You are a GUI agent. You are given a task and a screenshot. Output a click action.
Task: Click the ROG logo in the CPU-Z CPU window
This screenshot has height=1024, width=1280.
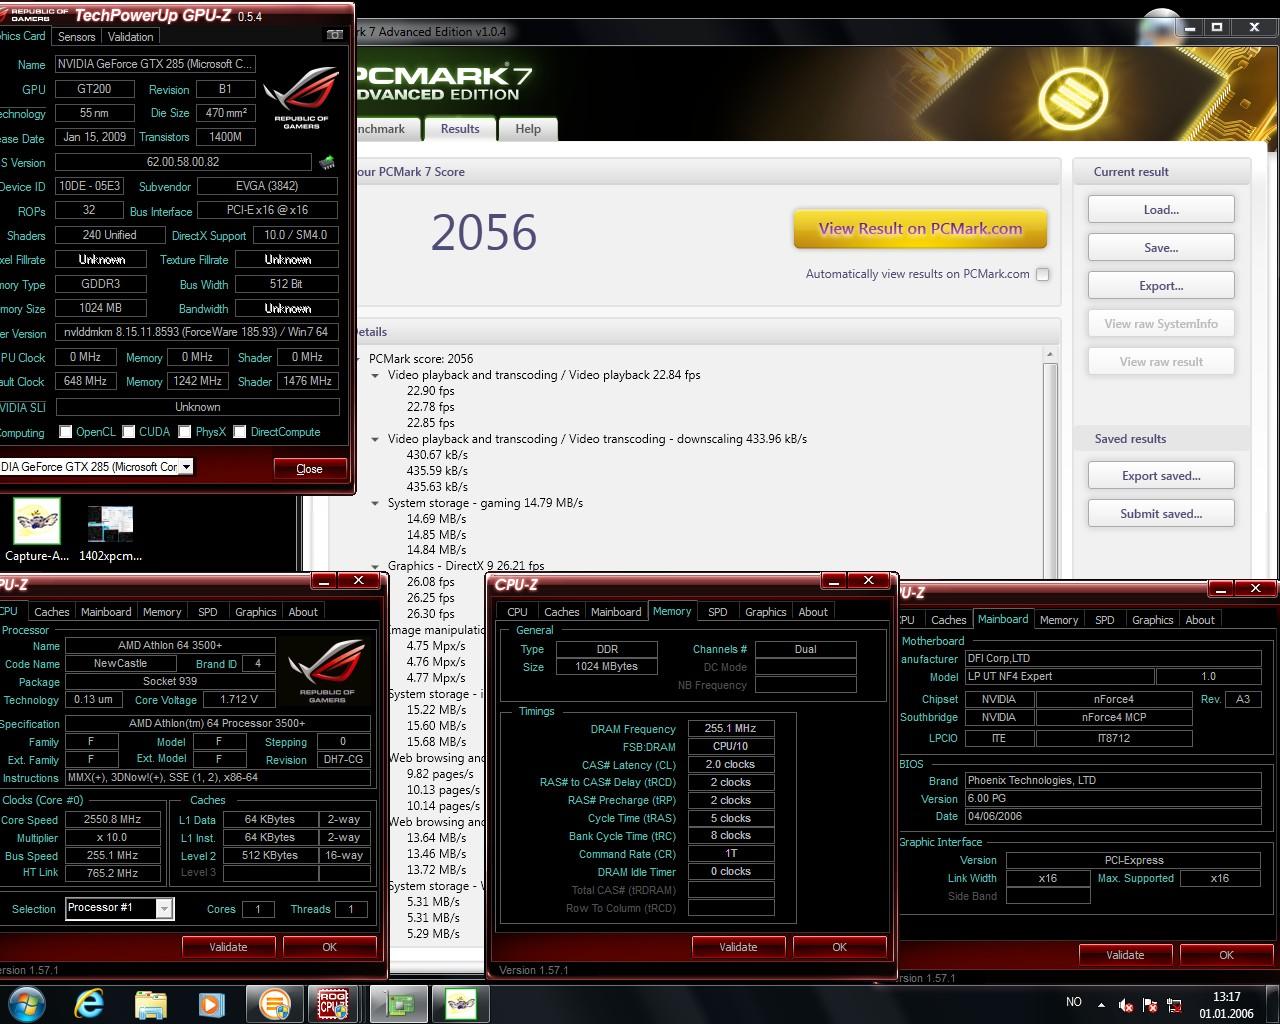(328, 673)
